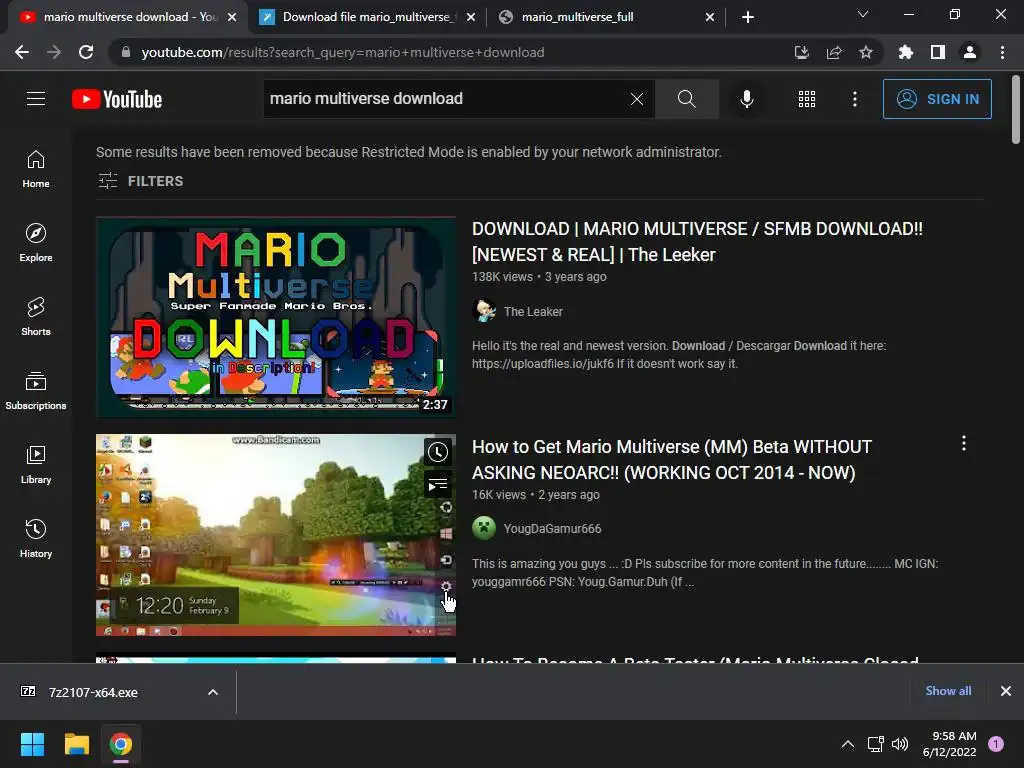Open History in the sidebar
This screenshot has width=1024, height=768.
(x=36, y=539)
